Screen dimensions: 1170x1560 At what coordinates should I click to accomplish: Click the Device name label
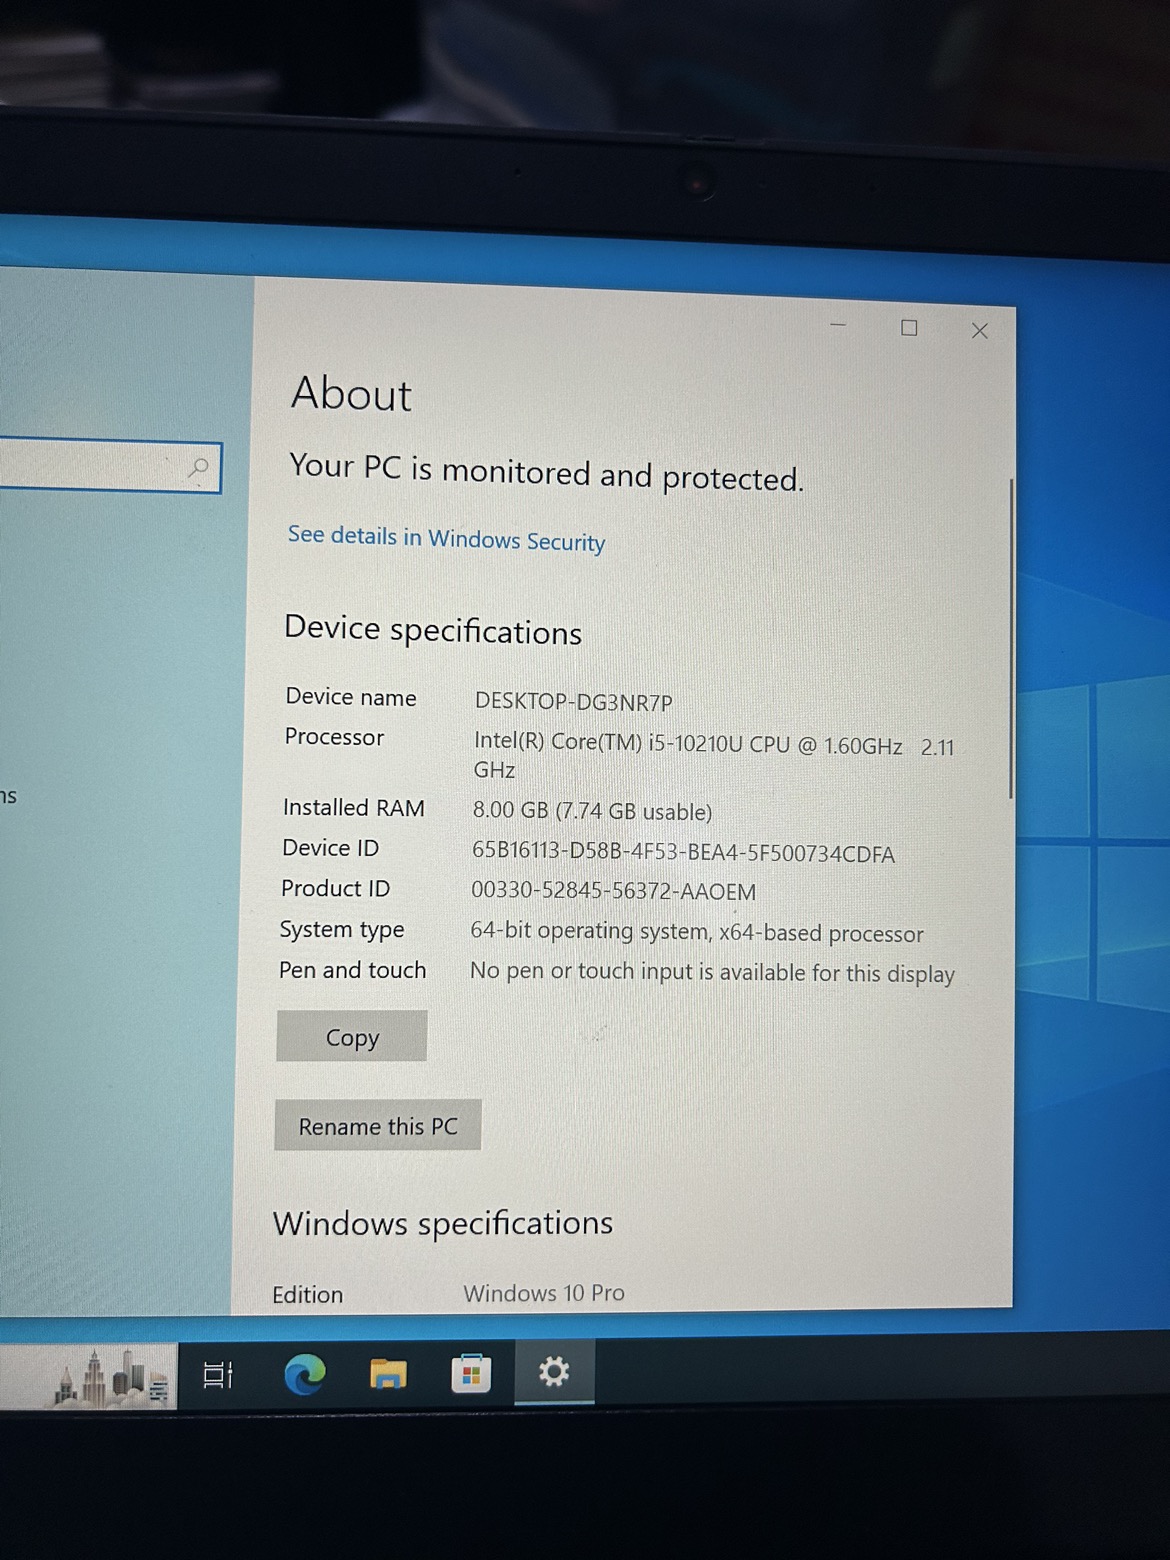350,697
